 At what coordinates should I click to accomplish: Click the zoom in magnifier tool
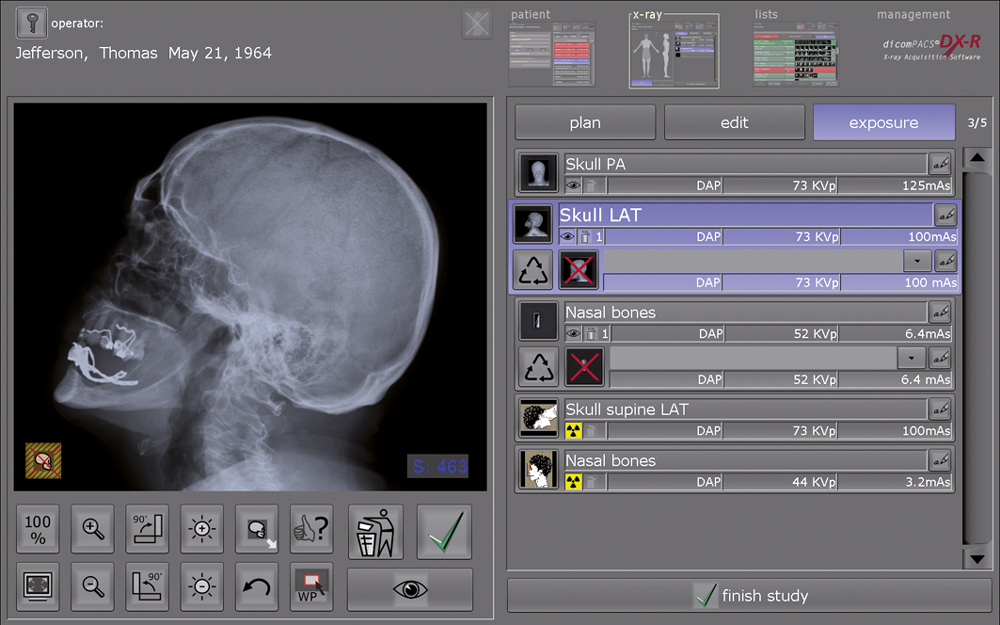tap(93, 529)
